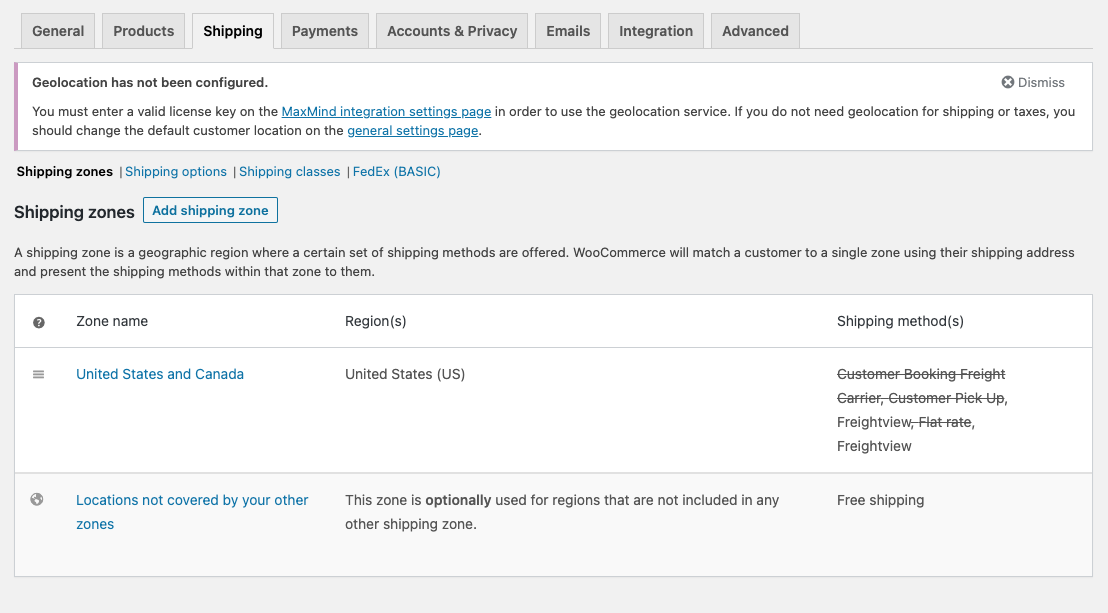
Task: Click the Add shipping zone button
Action: coord(210,210)
